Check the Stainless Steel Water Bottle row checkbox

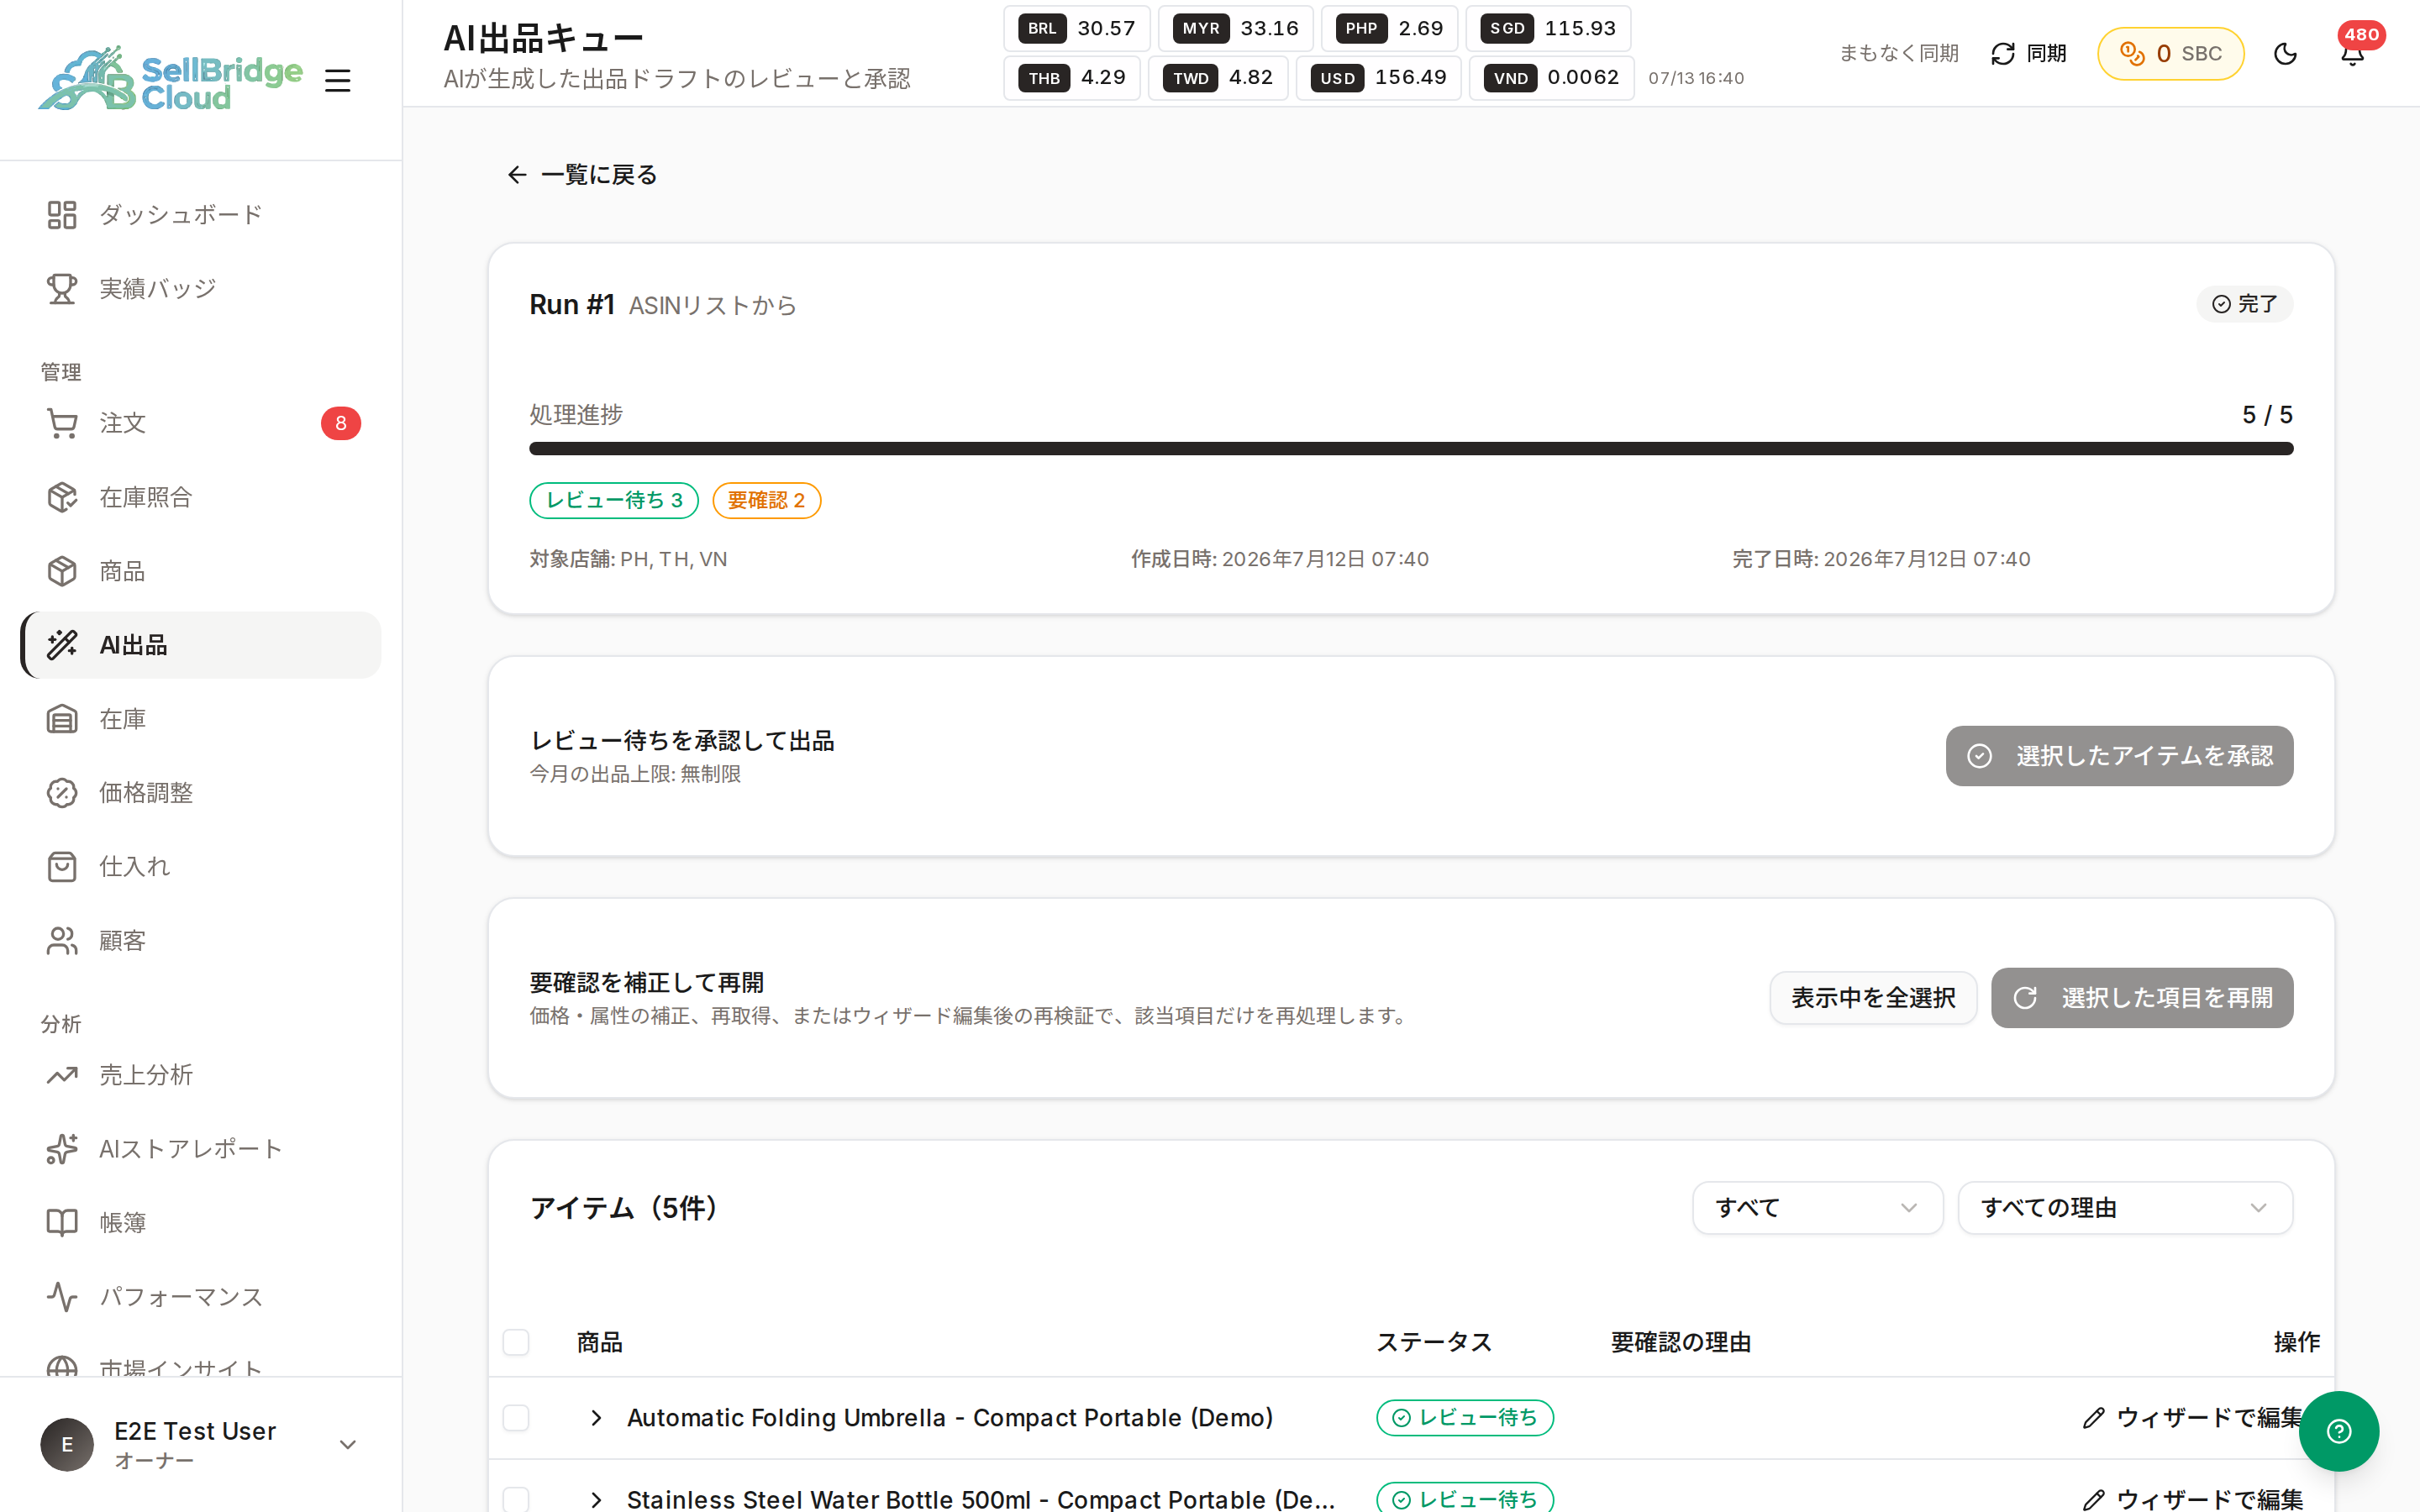pyautogui.click(x=516, y=1499)
